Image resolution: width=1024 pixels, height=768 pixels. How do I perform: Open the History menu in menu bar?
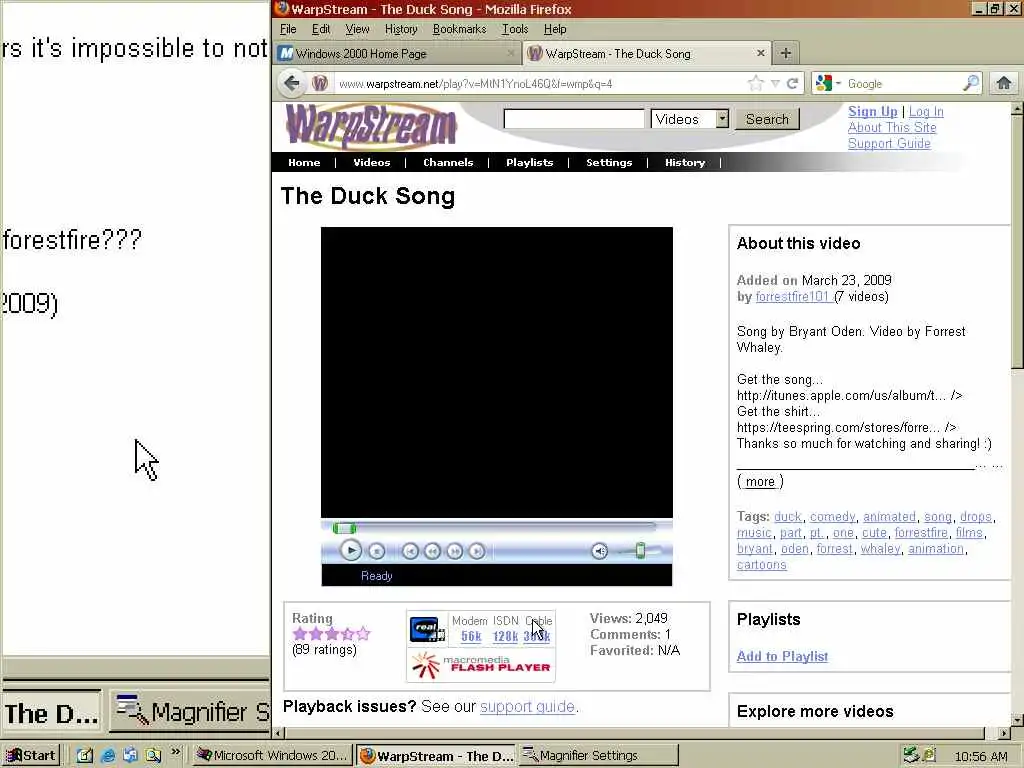(x=401, y=29)
